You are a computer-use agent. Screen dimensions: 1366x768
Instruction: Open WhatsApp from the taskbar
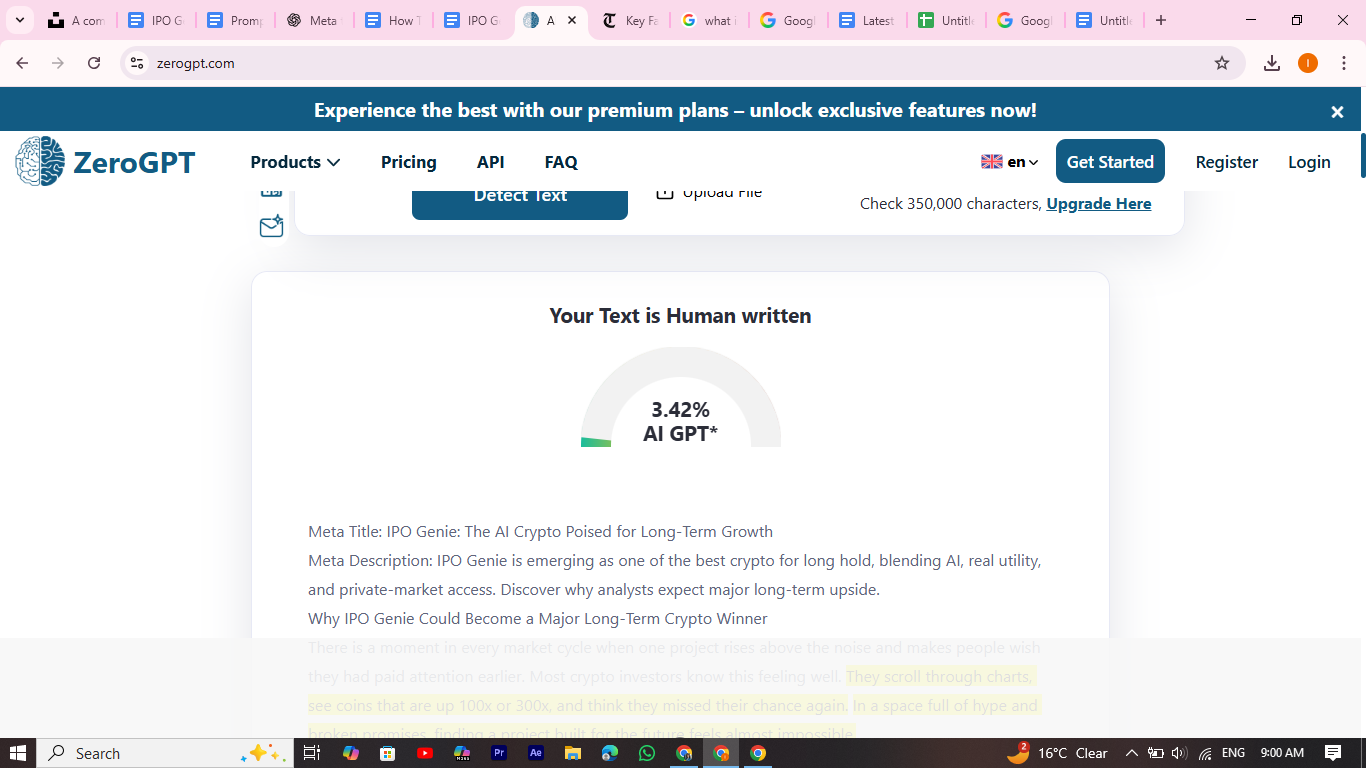(x=647, y=753)
